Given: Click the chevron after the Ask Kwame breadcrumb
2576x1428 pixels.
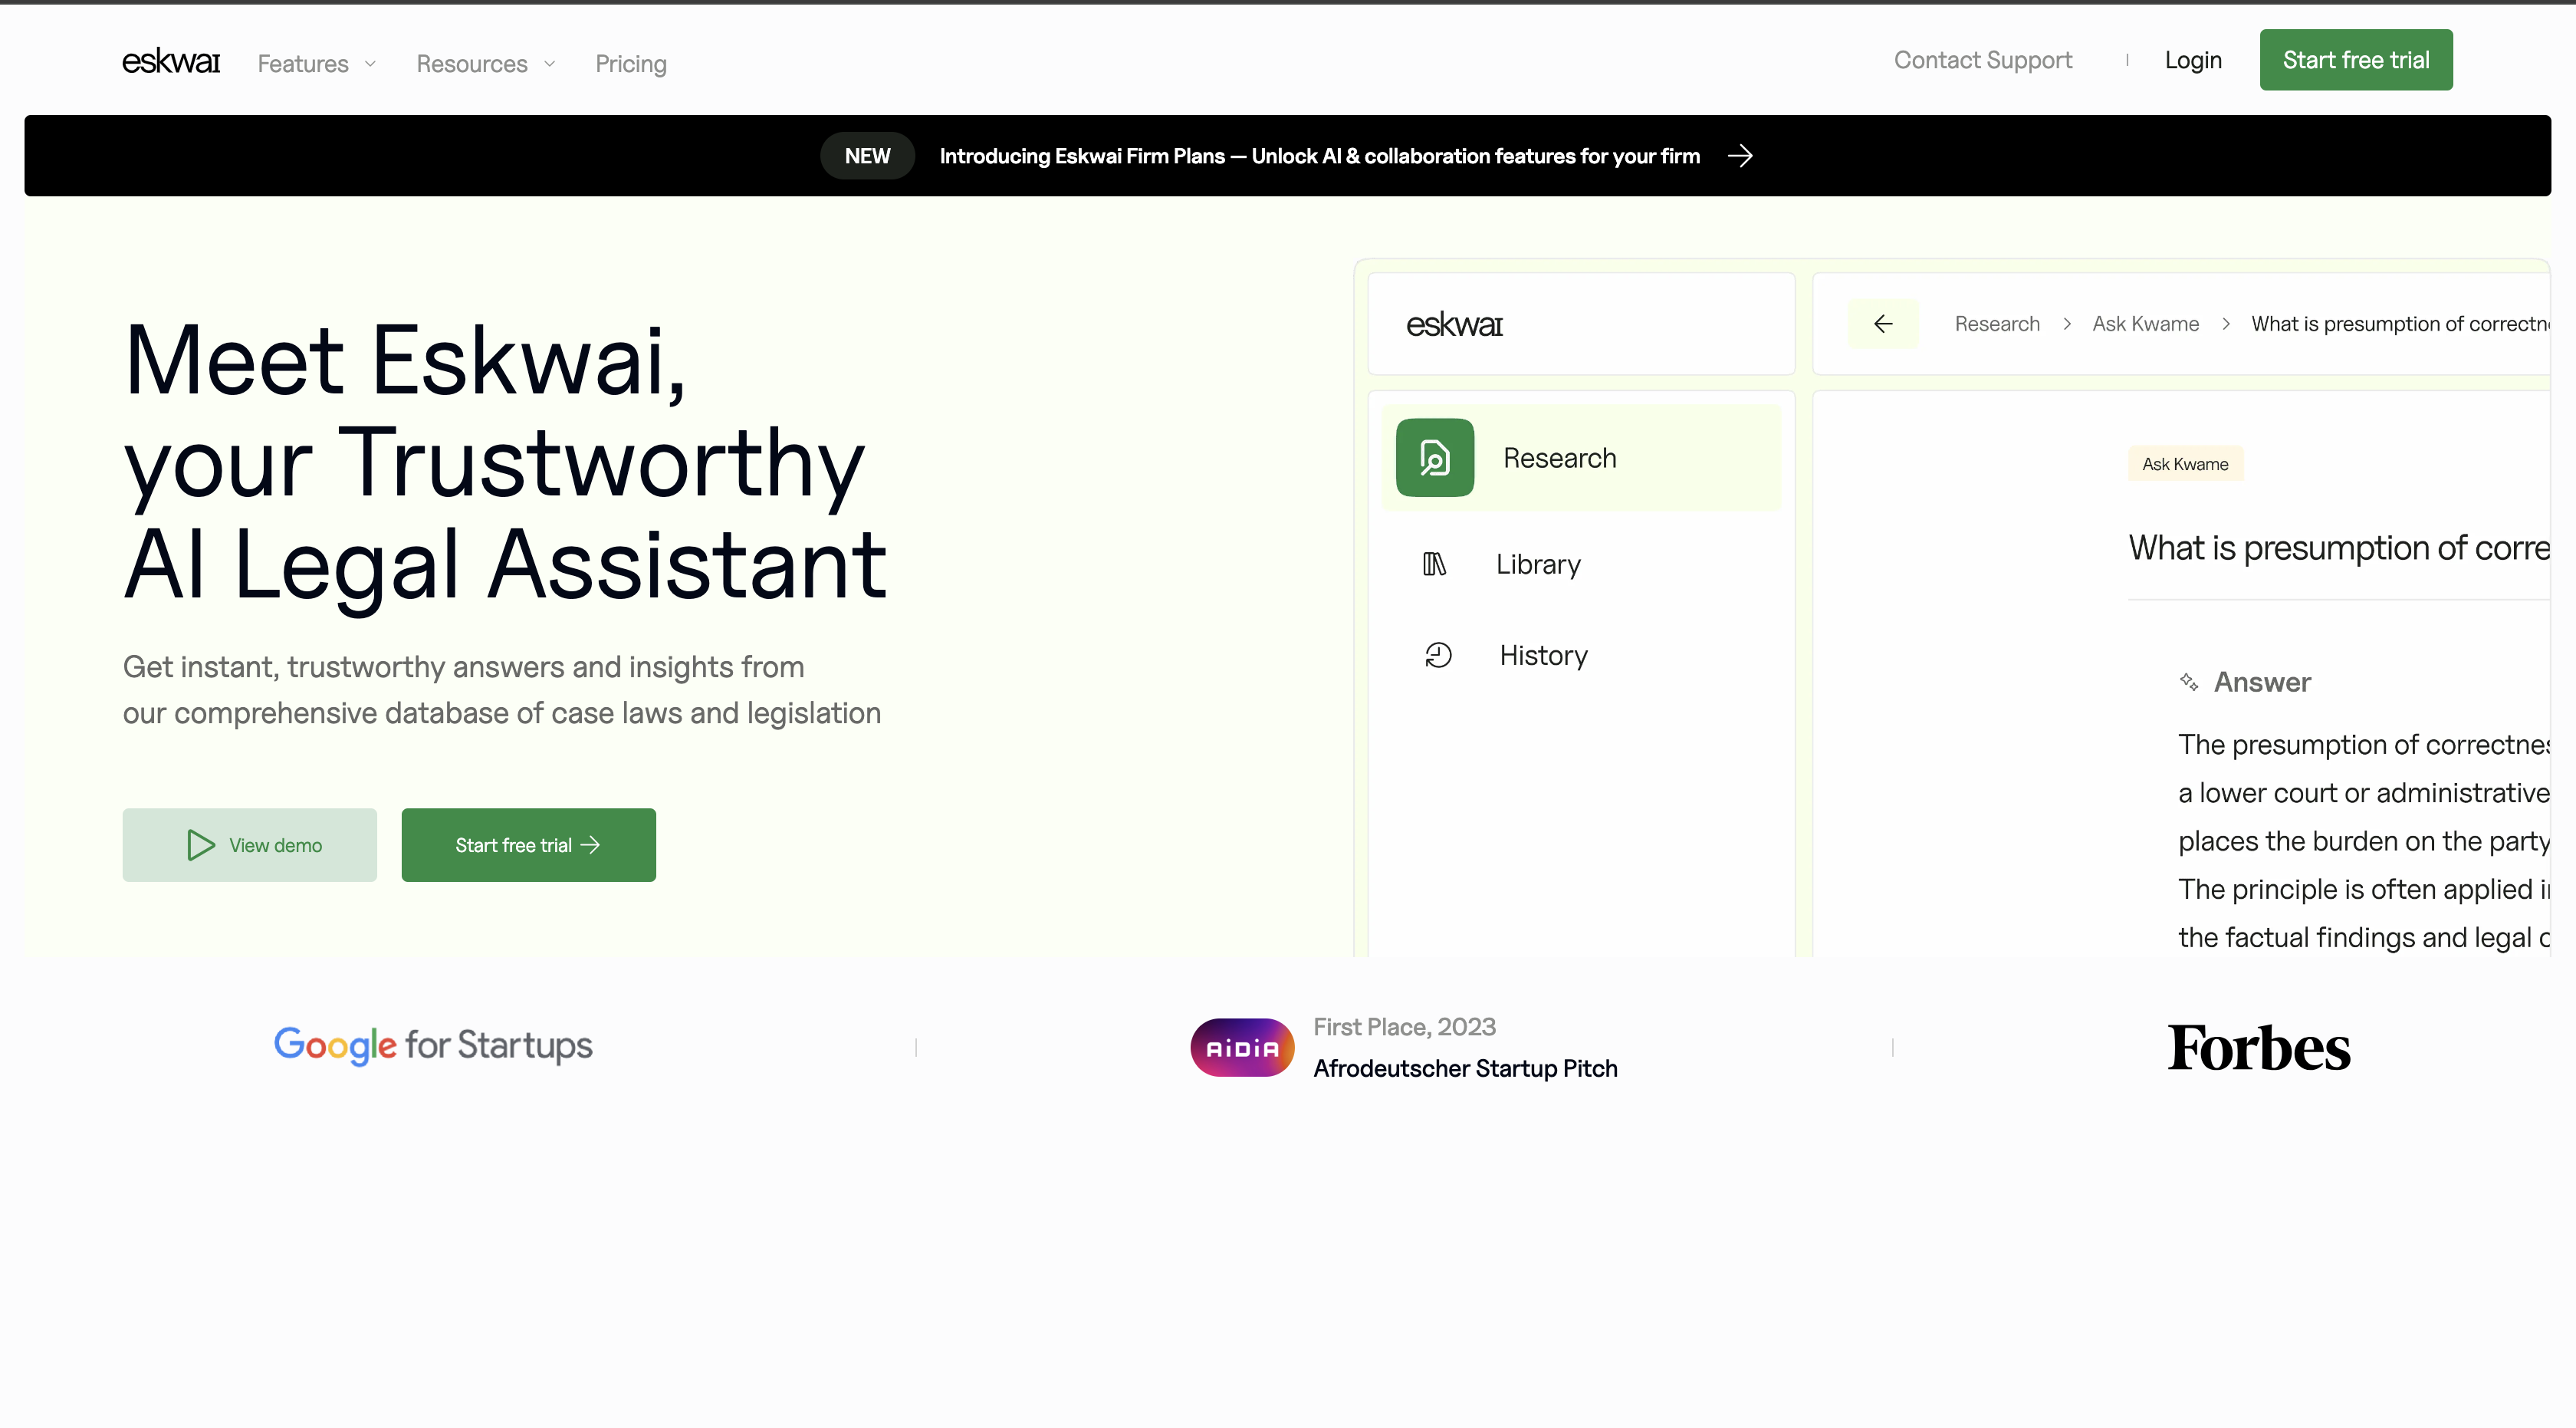Looking at the screenshot, I should coord(2226,324).
